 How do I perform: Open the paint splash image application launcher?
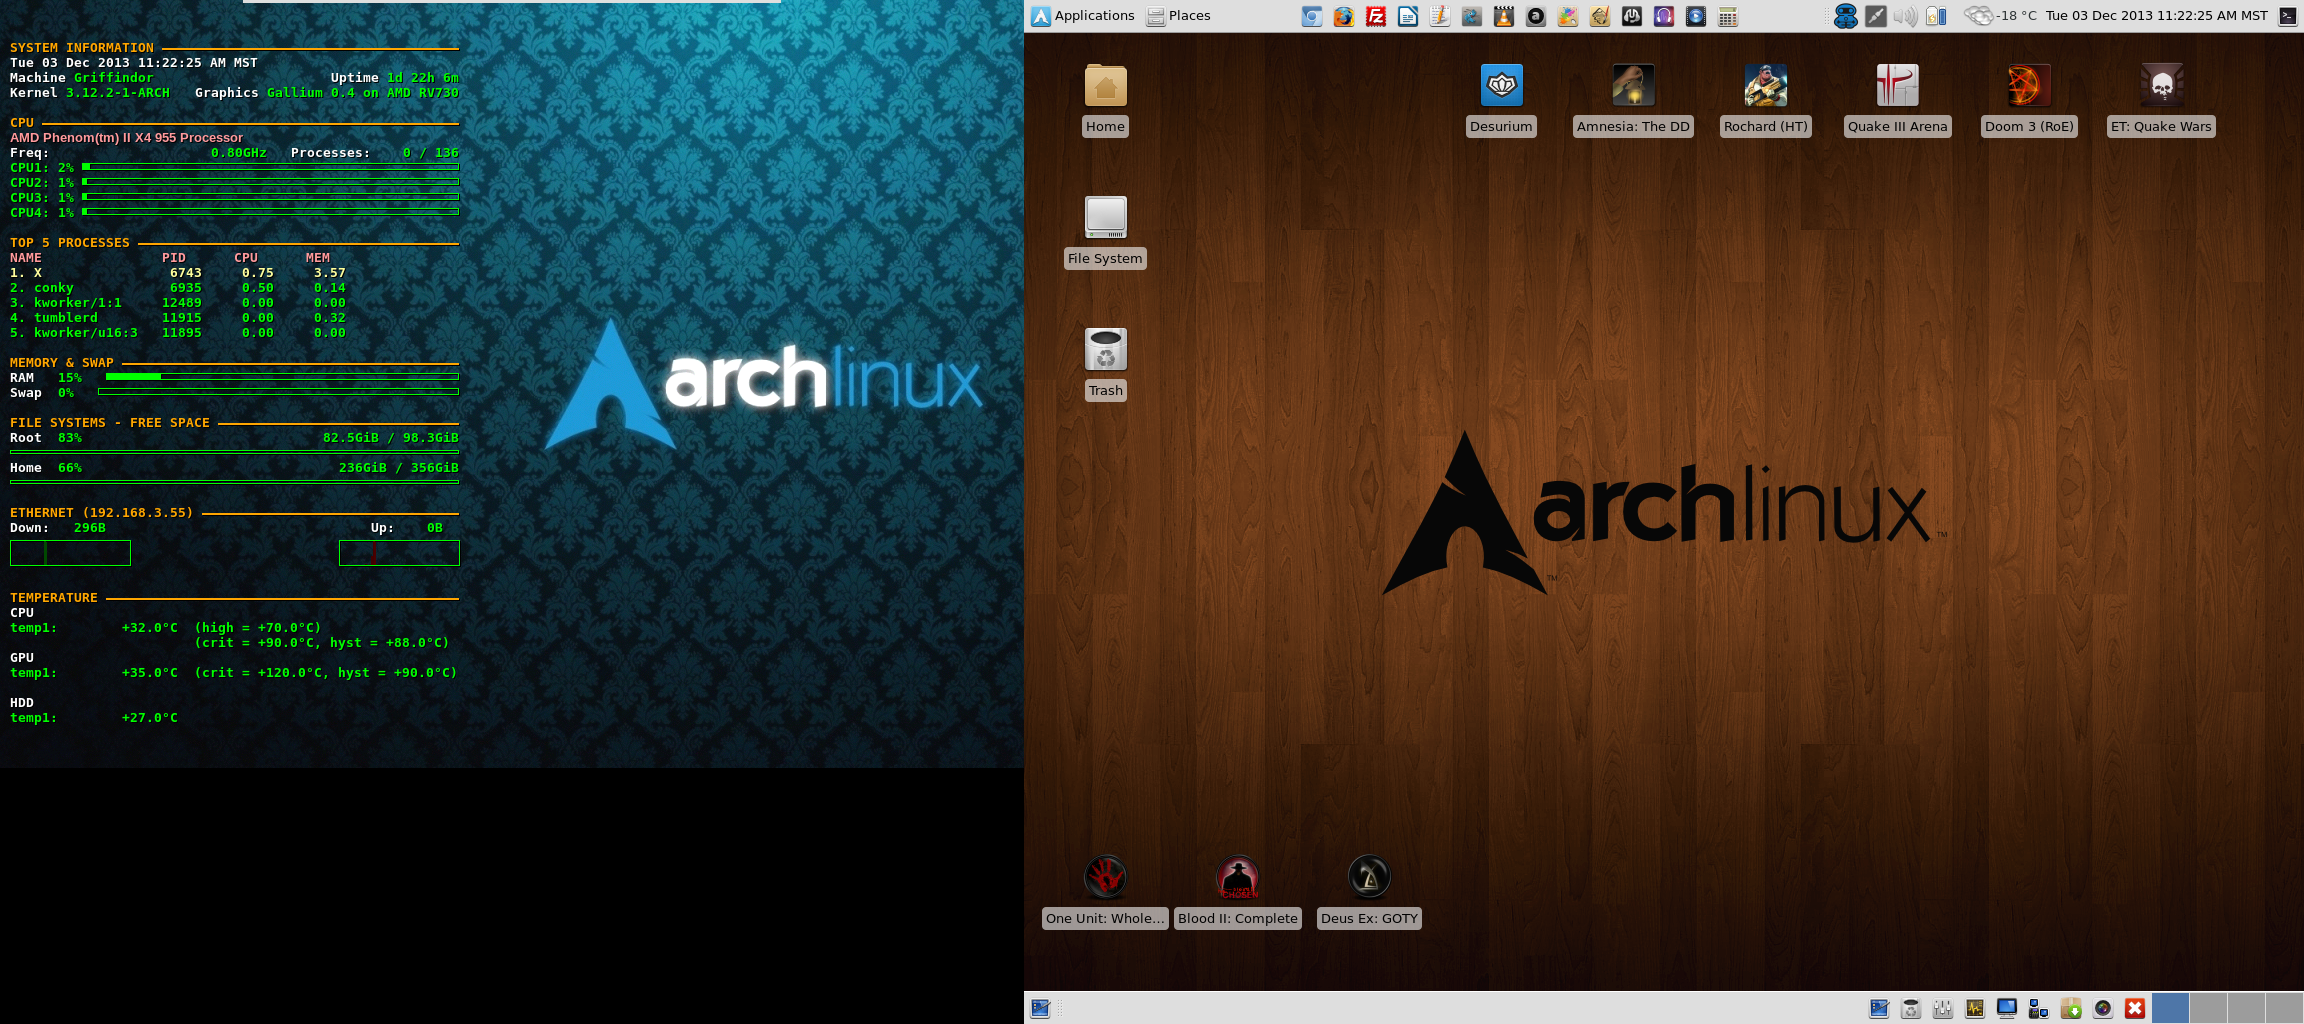pos(1568,16)
